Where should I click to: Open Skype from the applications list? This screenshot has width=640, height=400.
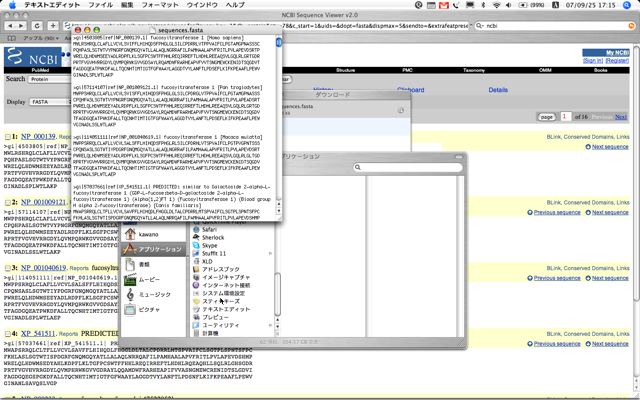tap(208, 245)
